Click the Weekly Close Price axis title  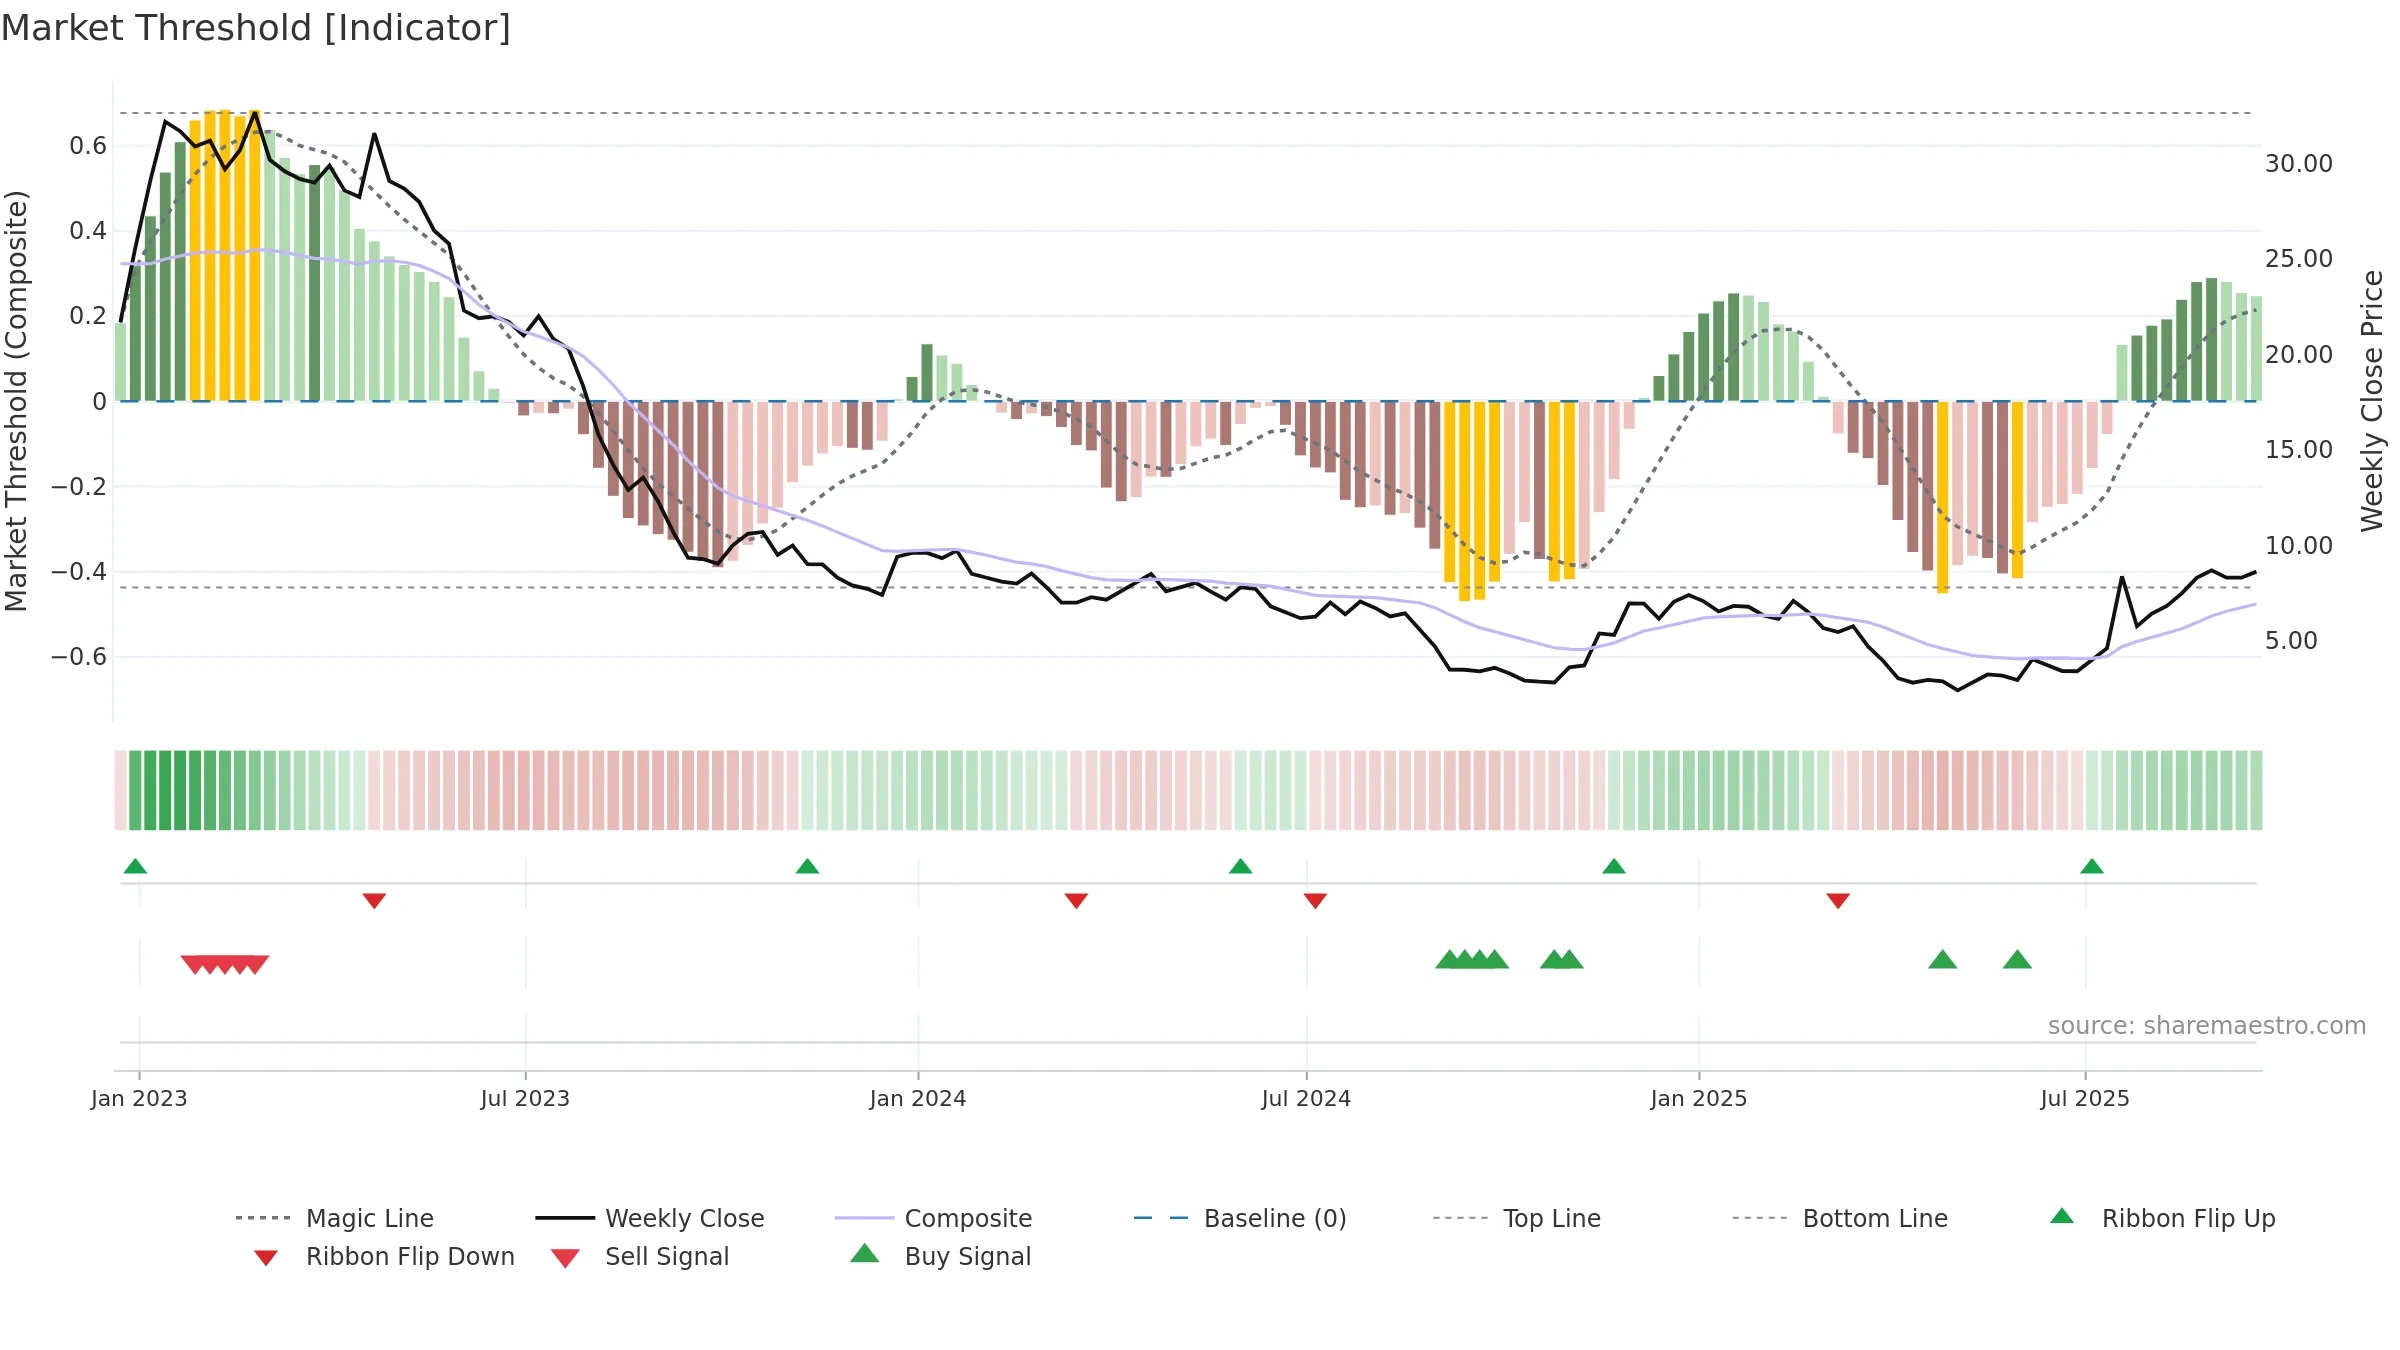tap(2372, 400)
